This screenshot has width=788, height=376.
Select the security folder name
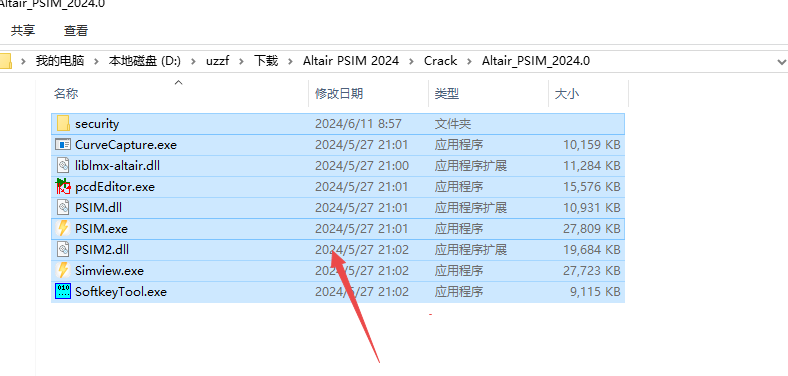click(x=97, y=124)
